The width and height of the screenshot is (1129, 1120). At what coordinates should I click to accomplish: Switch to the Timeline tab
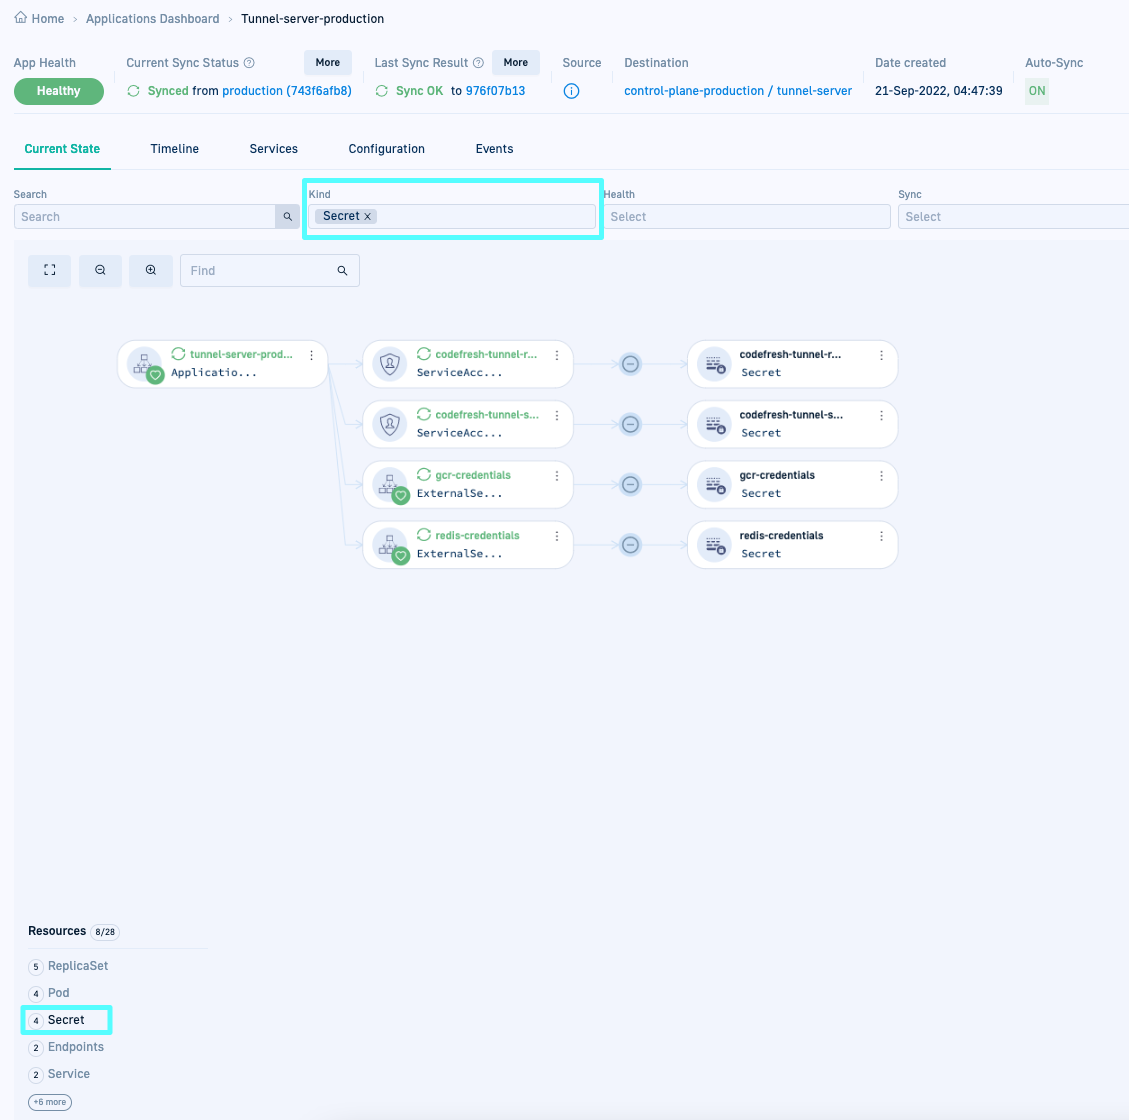174,149
